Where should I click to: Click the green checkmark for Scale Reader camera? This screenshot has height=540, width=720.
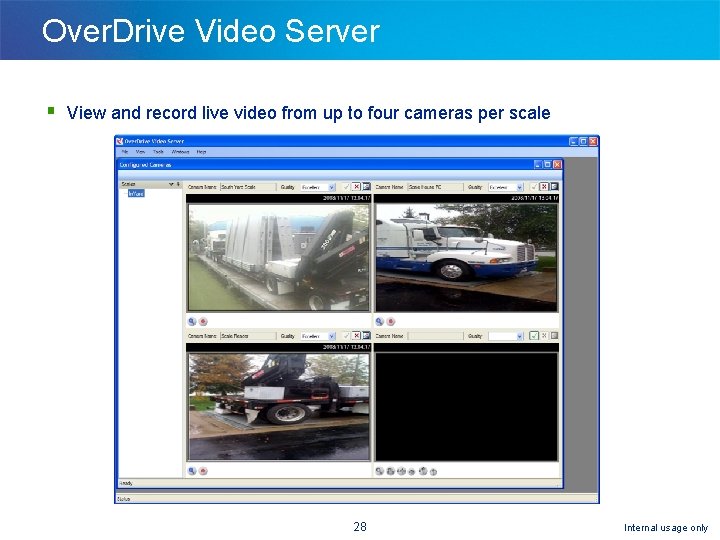click(x=346, y=336)
